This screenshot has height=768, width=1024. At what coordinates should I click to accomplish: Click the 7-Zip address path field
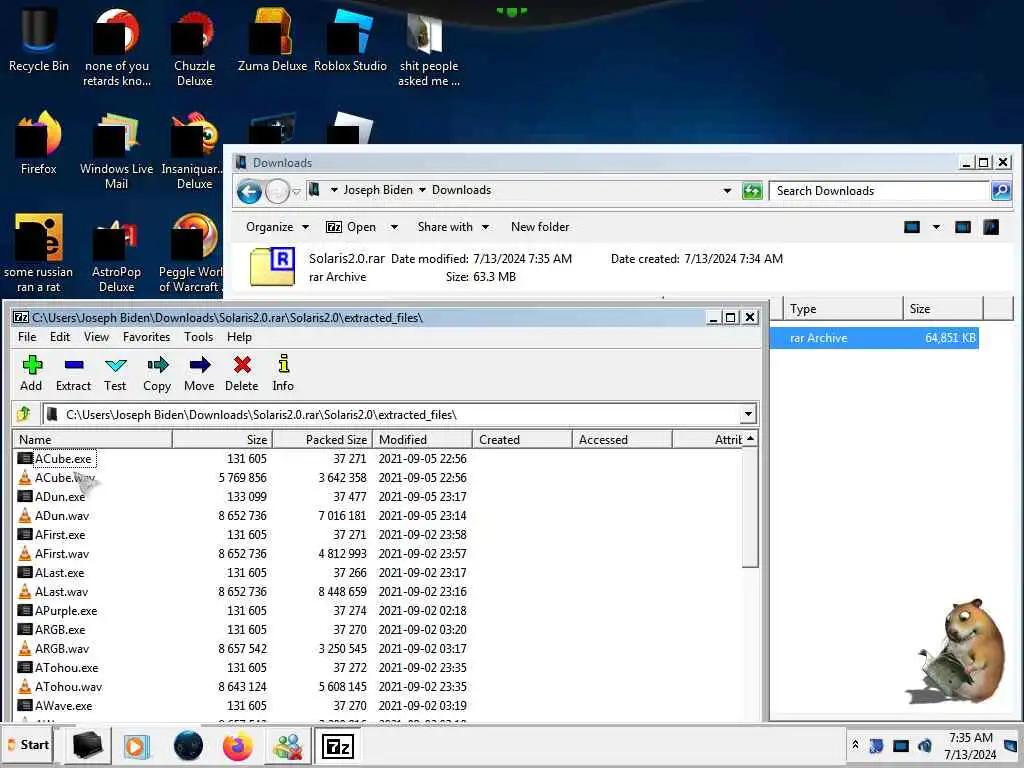pyautogui.click(x=392, y=414)
